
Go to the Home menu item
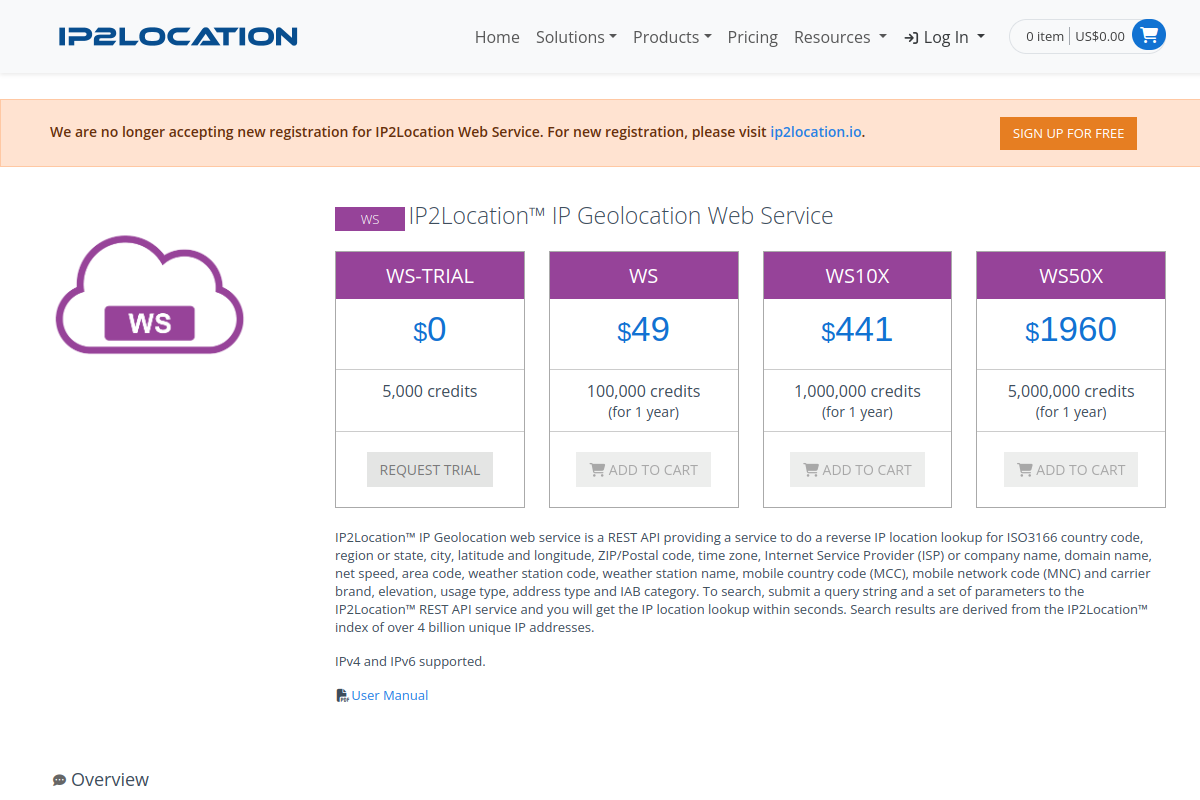[x=497, y=37]
